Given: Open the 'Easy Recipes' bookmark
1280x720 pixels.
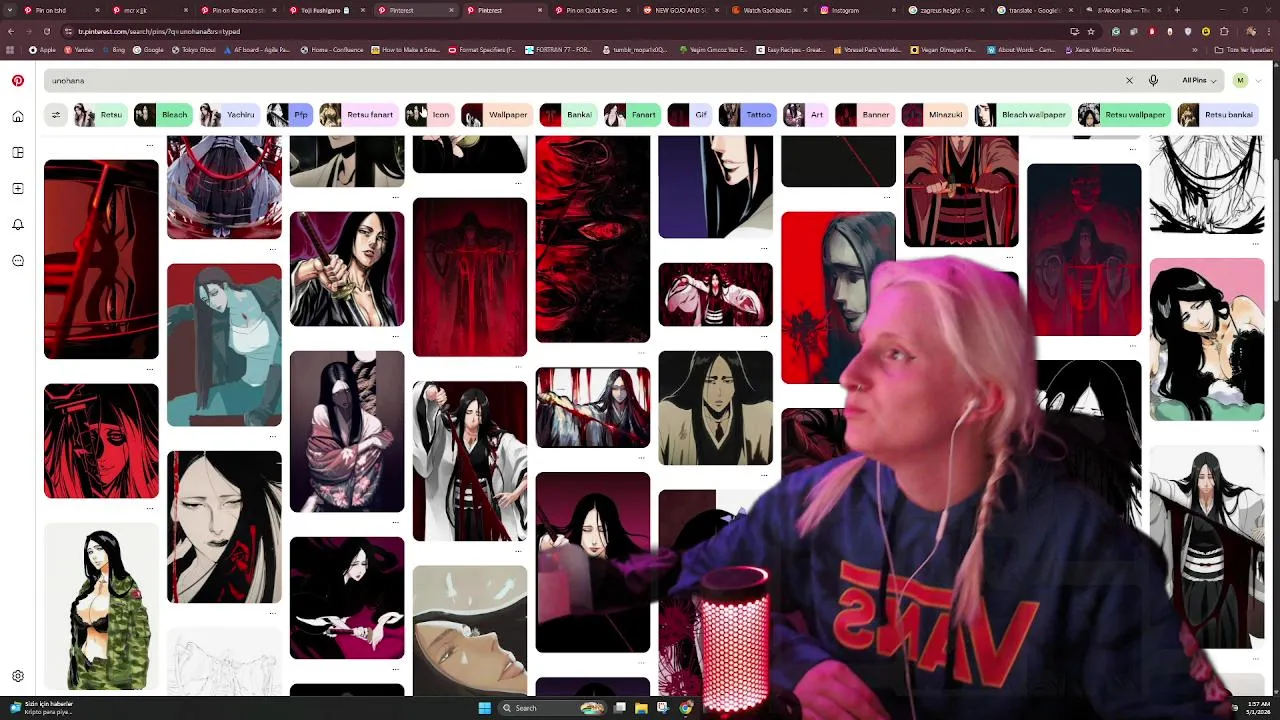Looking at the screenshot, I should 790,50.
